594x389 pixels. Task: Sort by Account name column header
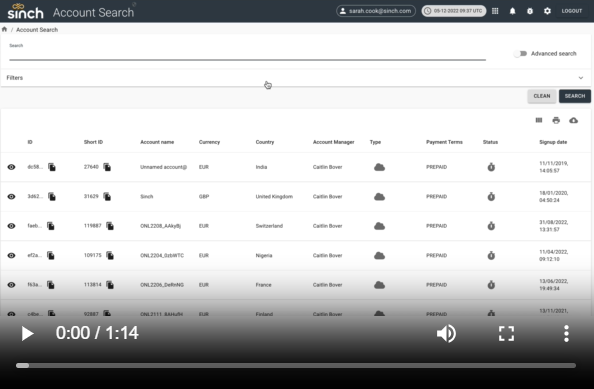tap(157, 142)
